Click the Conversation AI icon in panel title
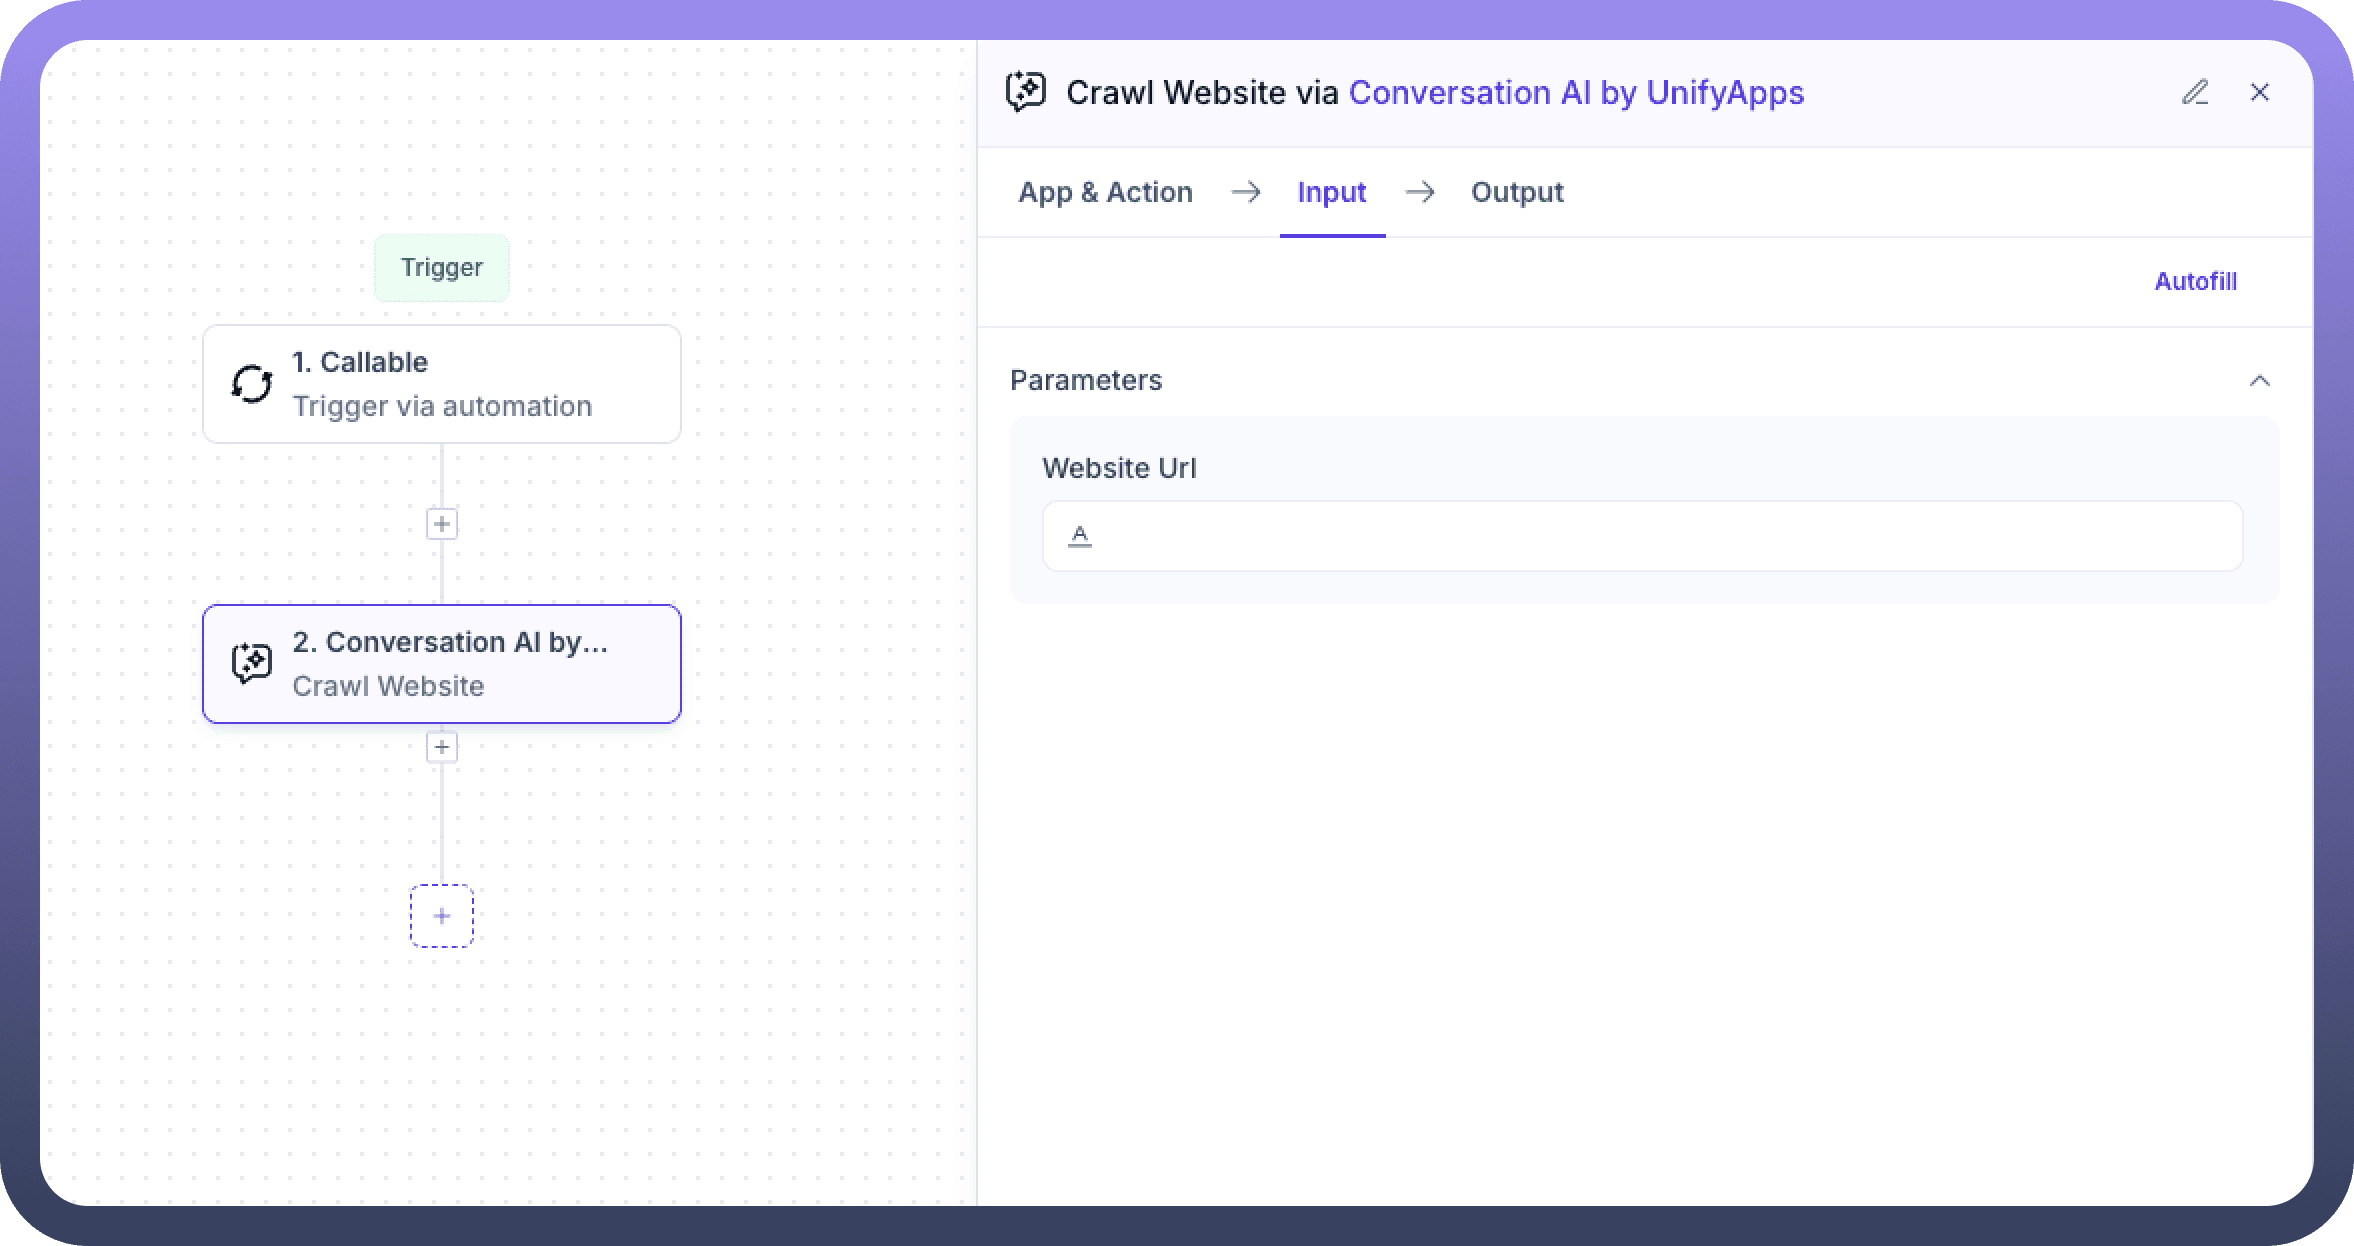 point(1026,92)
